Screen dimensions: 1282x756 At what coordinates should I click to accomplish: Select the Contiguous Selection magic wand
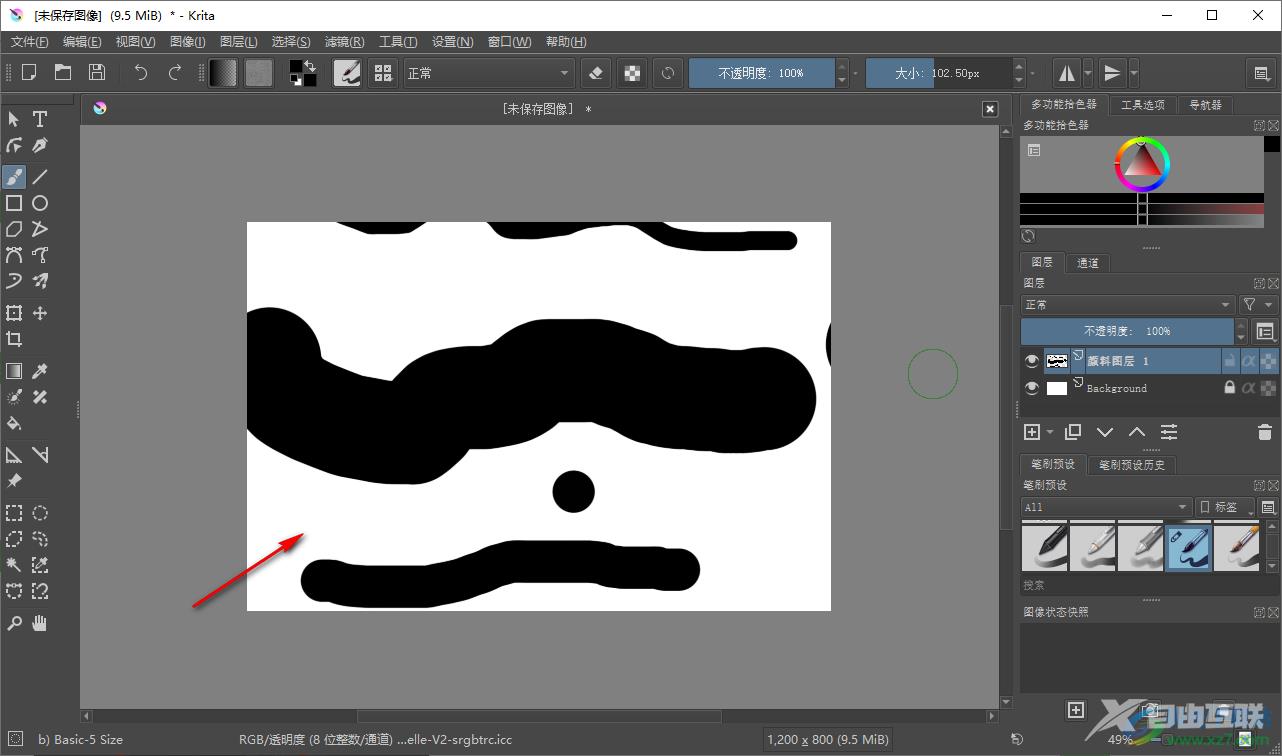(14, 565)
